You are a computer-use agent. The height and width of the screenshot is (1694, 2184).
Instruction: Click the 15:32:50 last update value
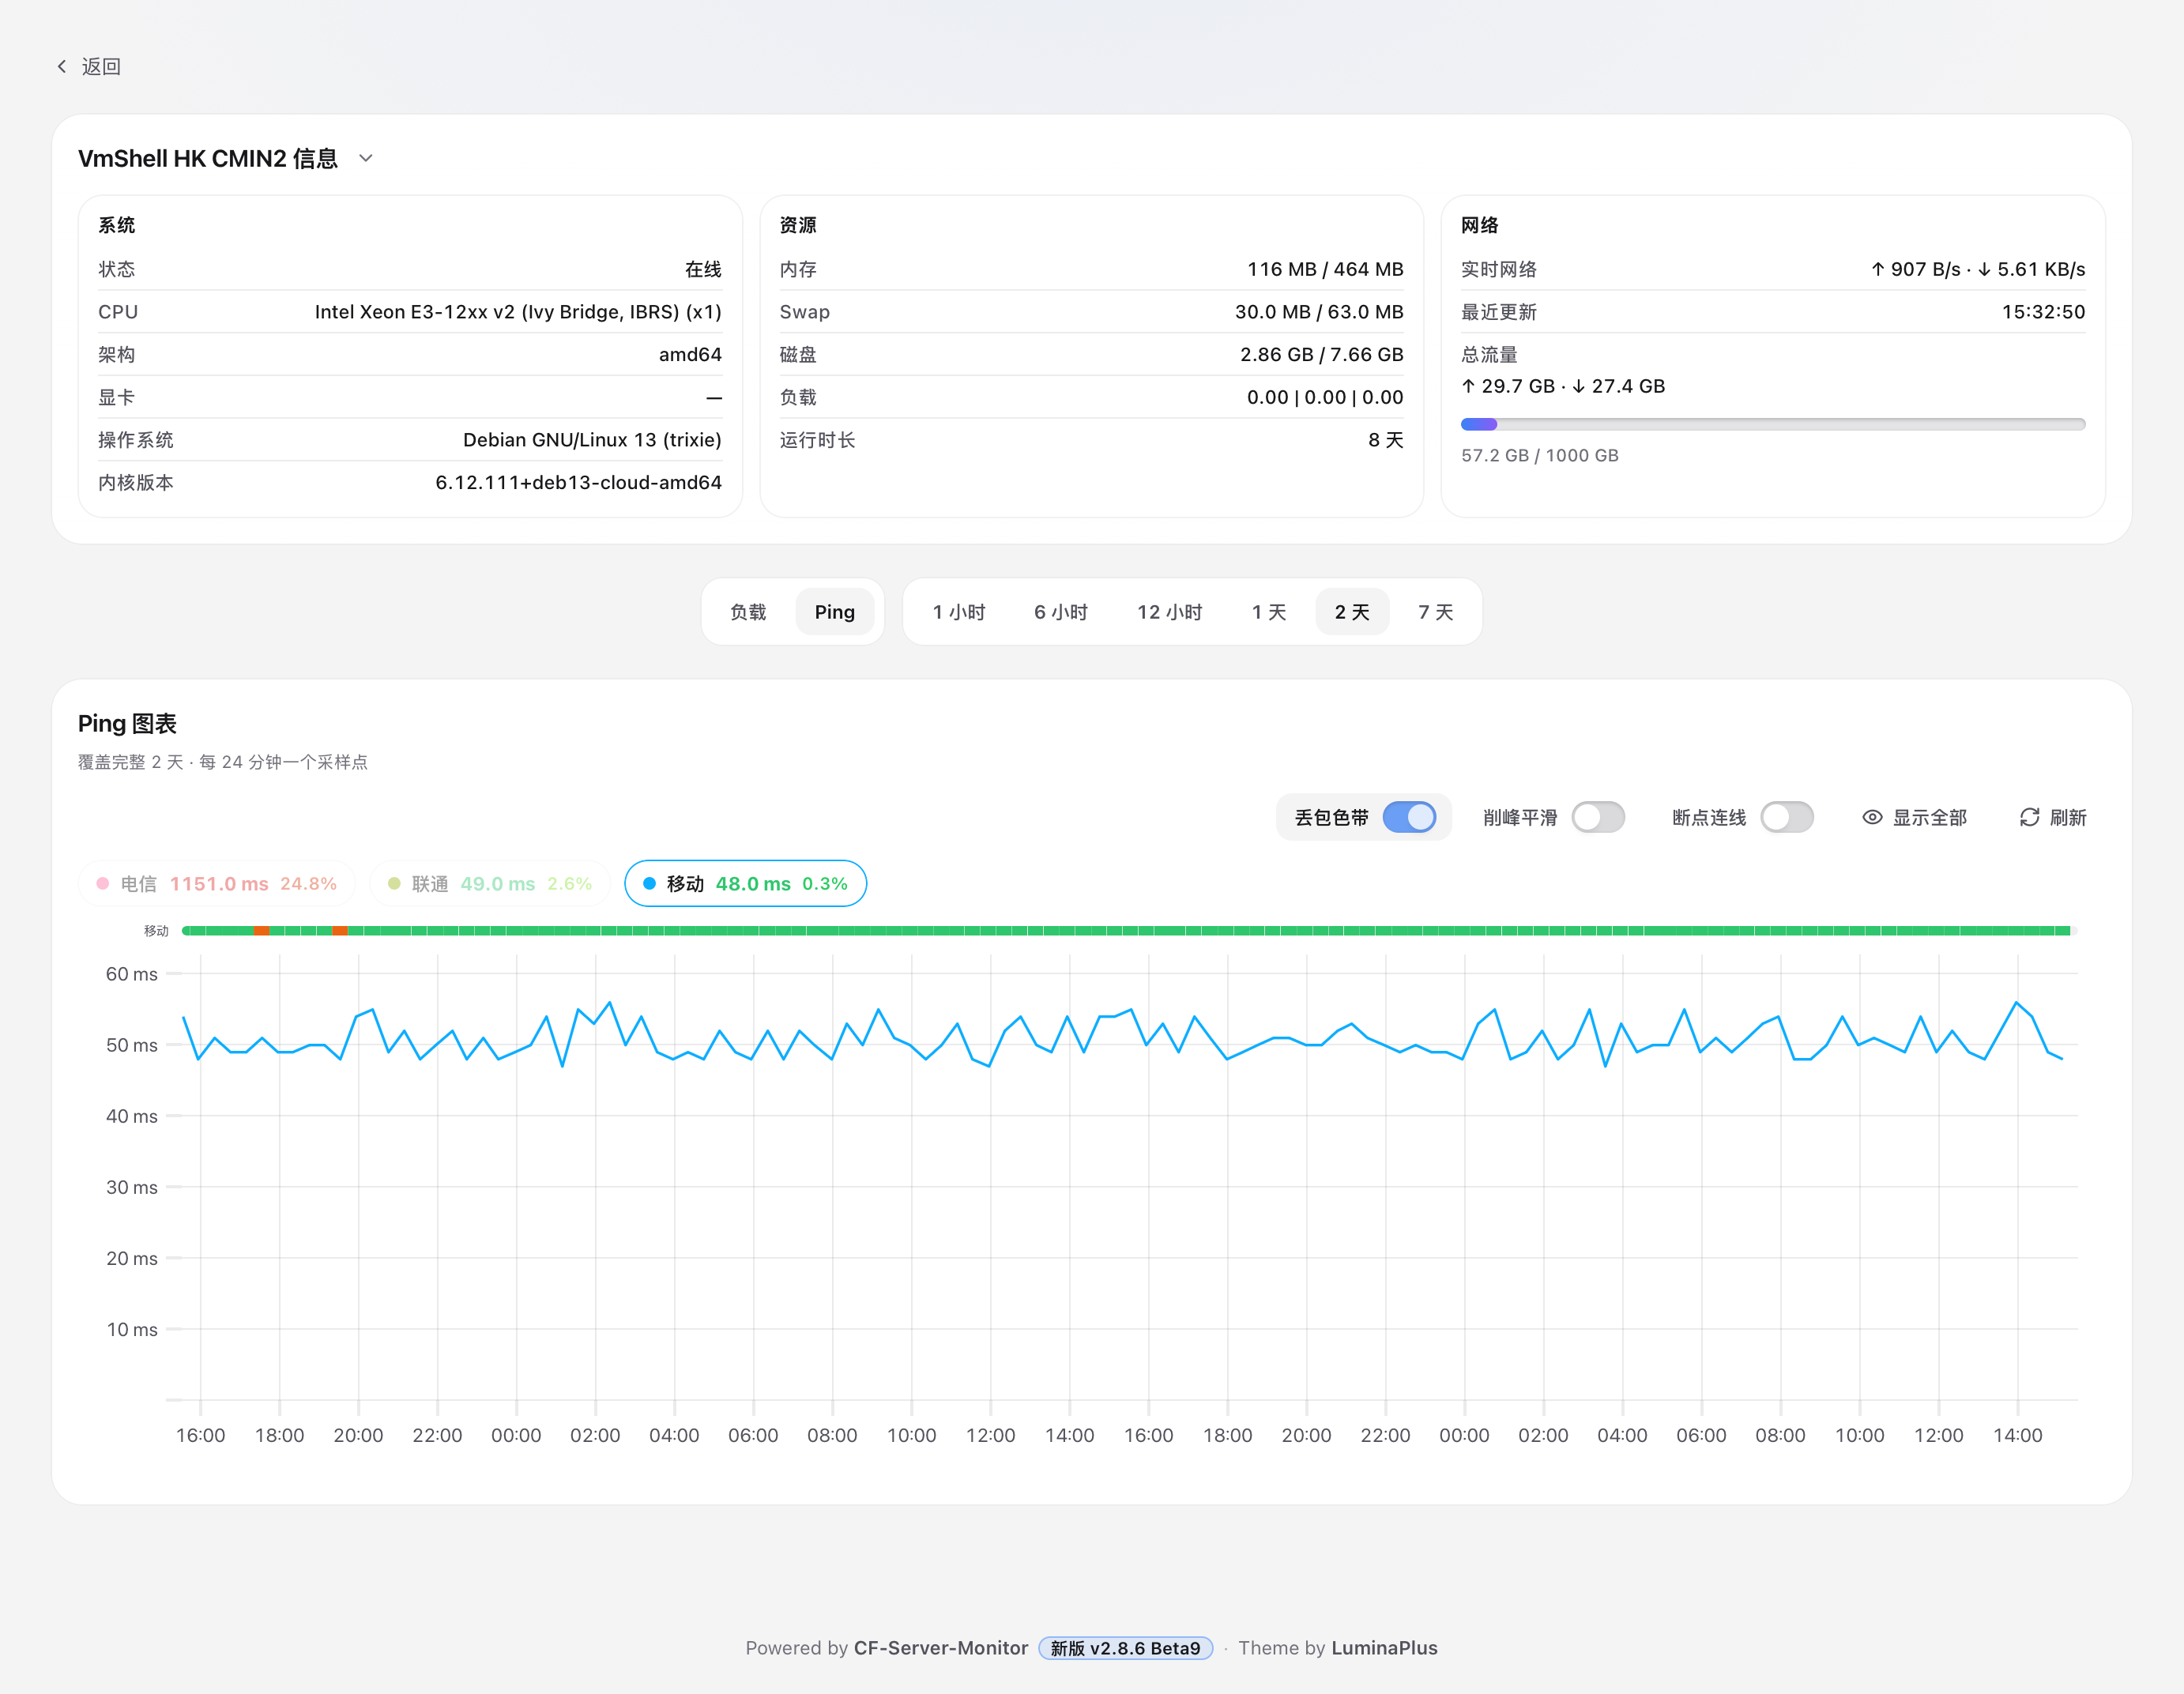point(2043,312)
